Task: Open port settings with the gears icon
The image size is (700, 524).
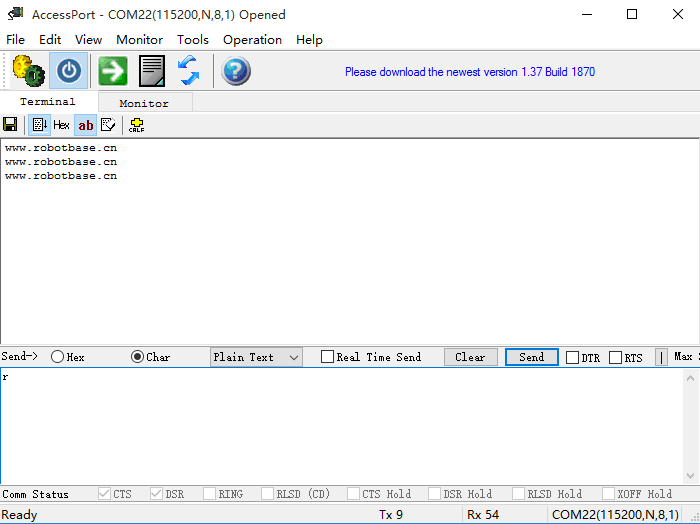Action: [27, 71]
